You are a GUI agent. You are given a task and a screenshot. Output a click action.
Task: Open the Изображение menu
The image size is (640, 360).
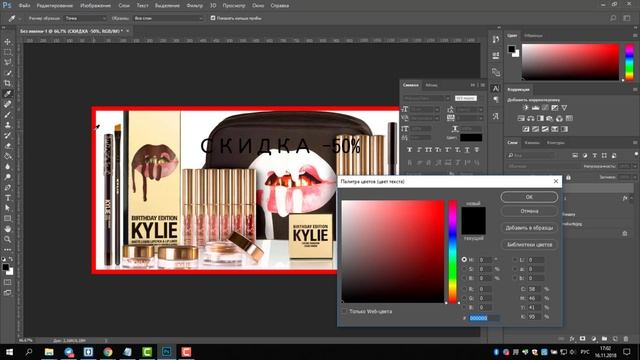[x=96, y=6]
